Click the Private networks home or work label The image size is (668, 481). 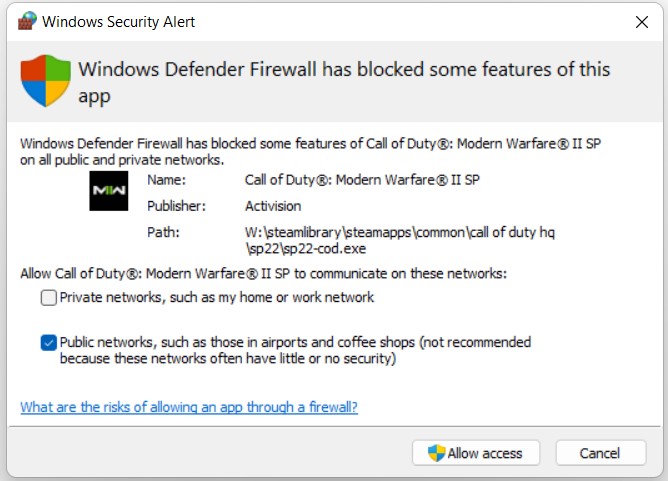coord(217,297)
